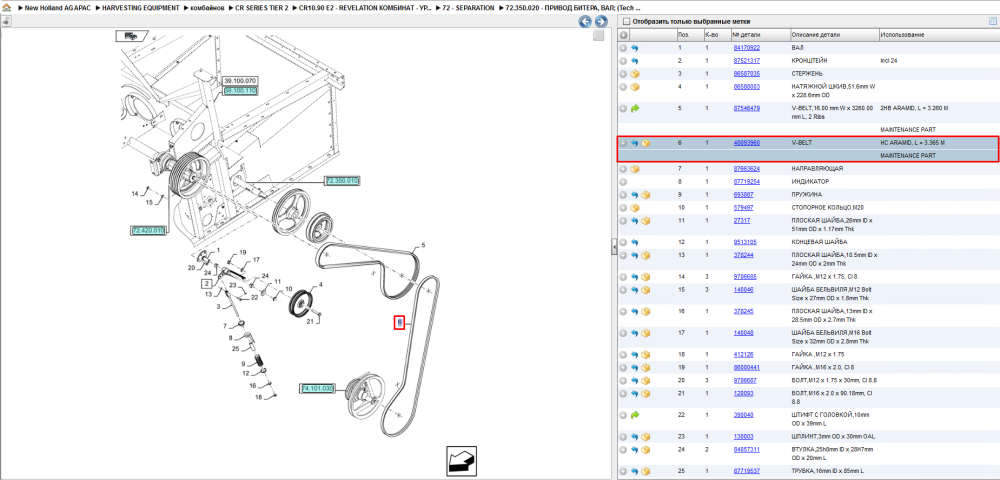1000x480 pixels.
Task: Click the package box icon for СТЕРЖЕНЬ
Action: tap(635, 74)
